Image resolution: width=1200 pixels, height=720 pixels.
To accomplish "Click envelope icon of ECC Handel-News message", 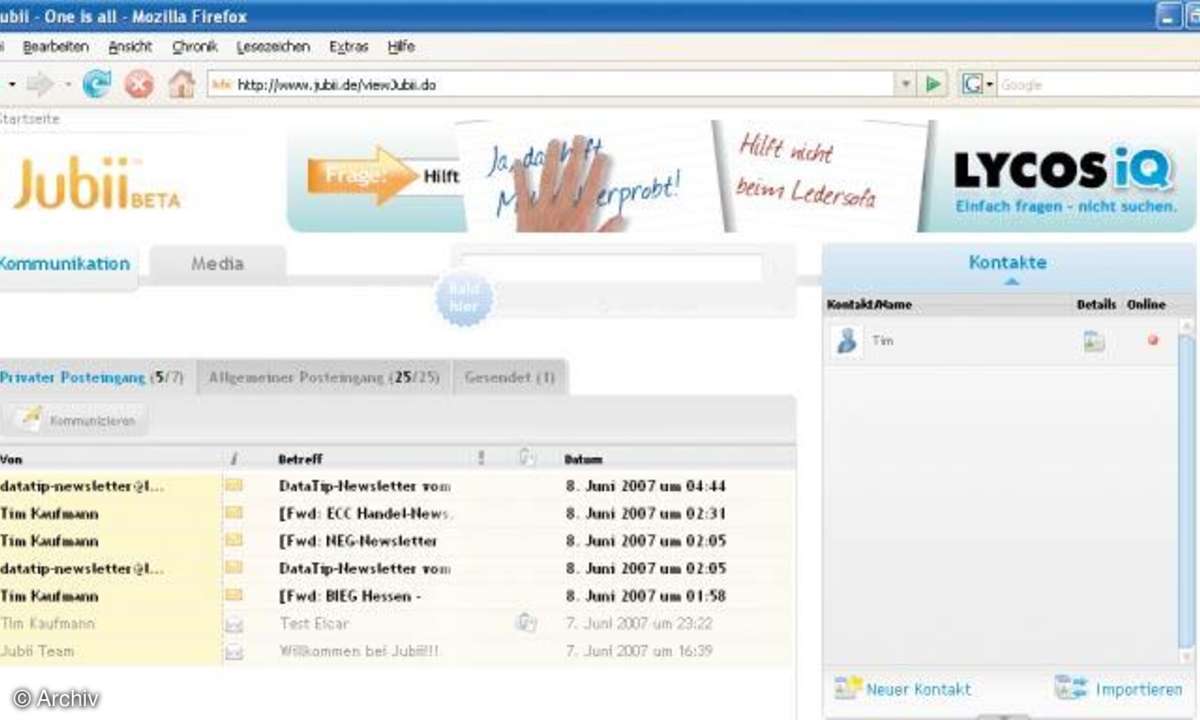I will [x=234, y=513].
